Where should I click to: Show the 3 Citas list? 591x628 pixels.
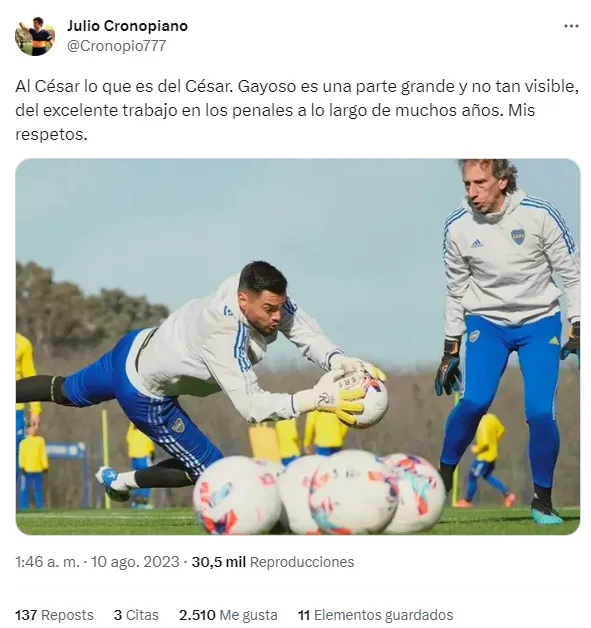[136, 615]
